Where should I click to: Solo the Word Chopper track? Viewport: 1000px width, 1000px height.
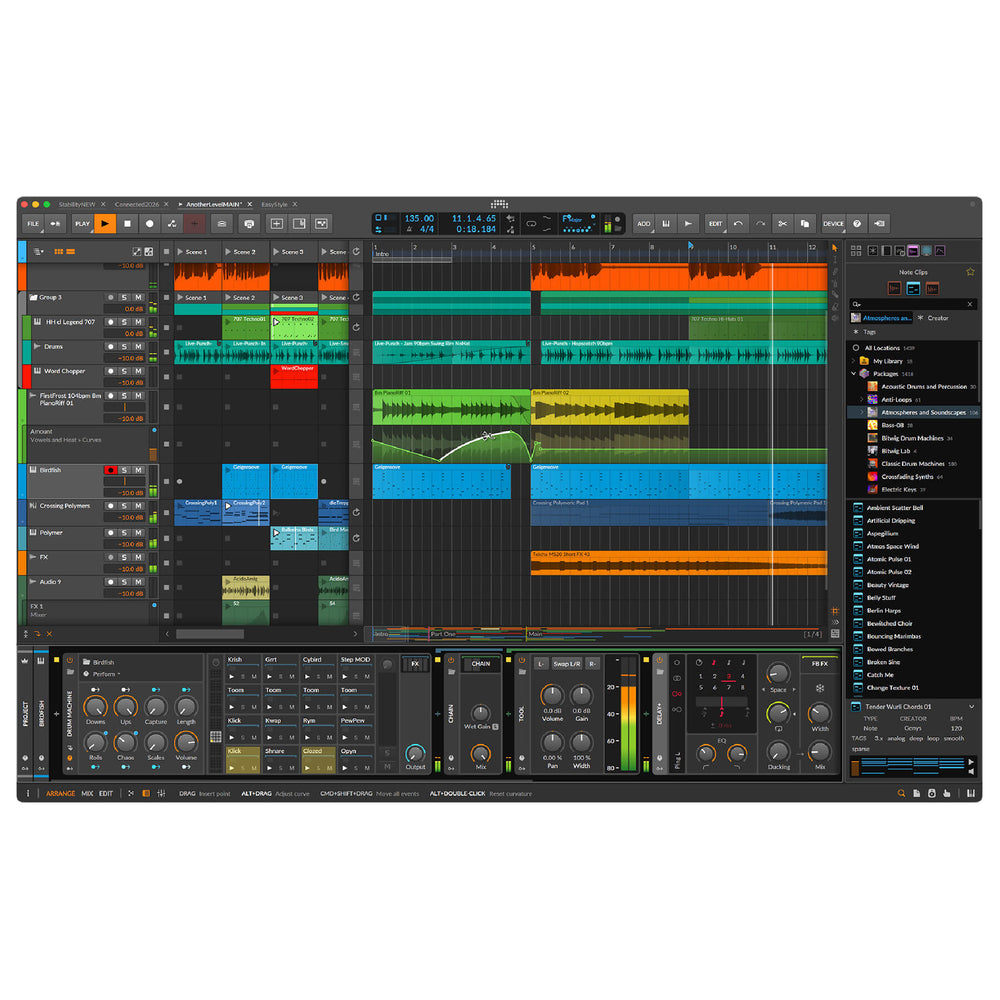(124, 371)
